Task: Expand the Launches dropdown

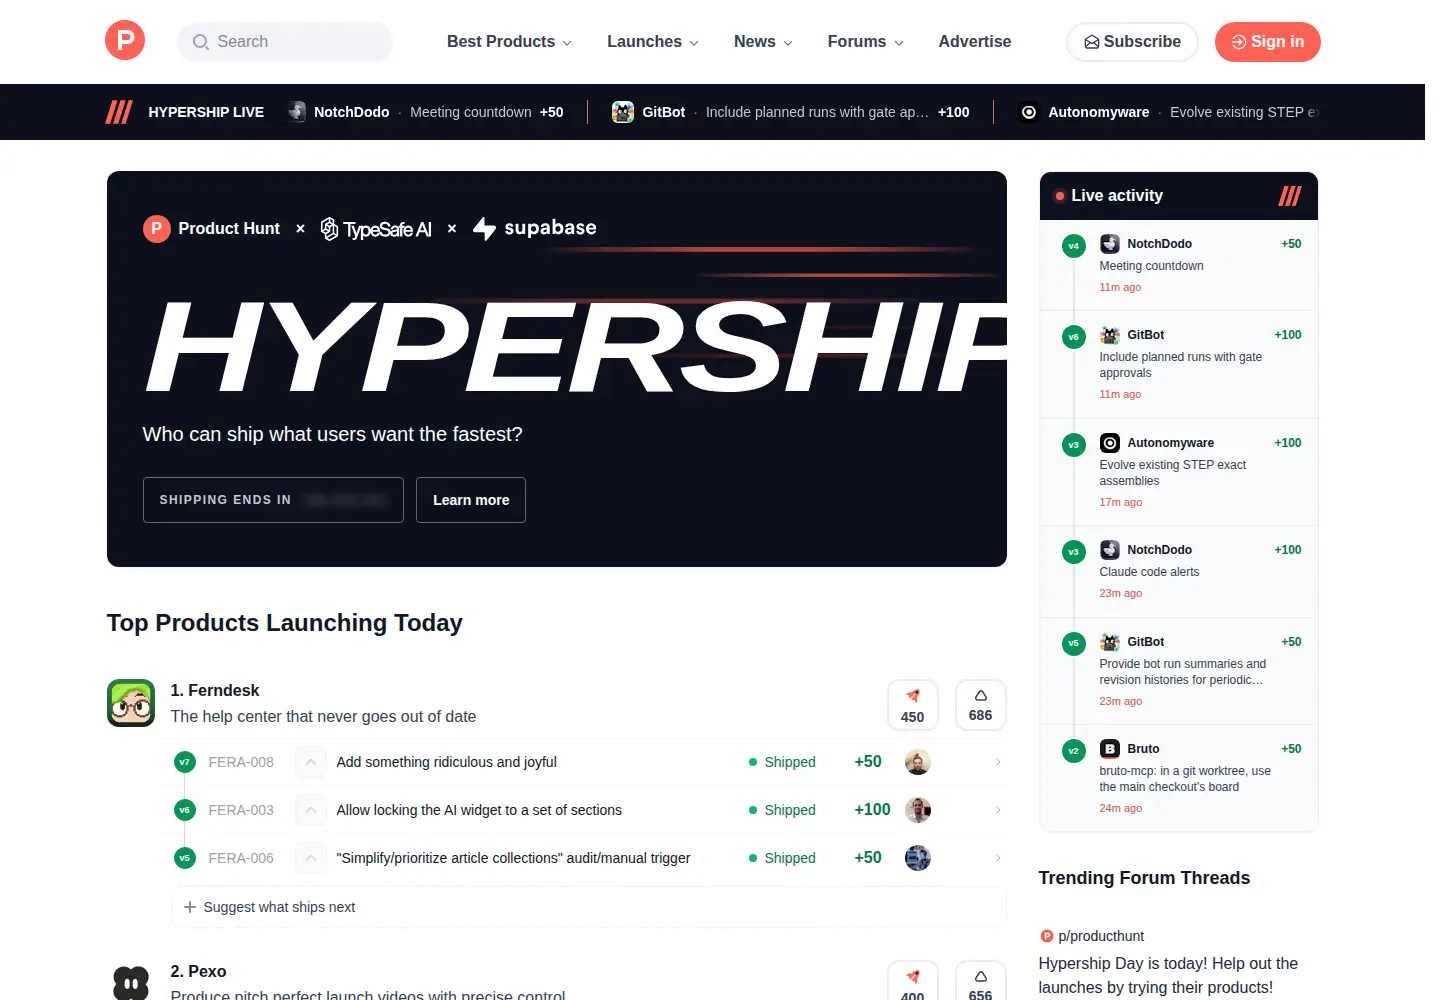Action: [653, 42]
